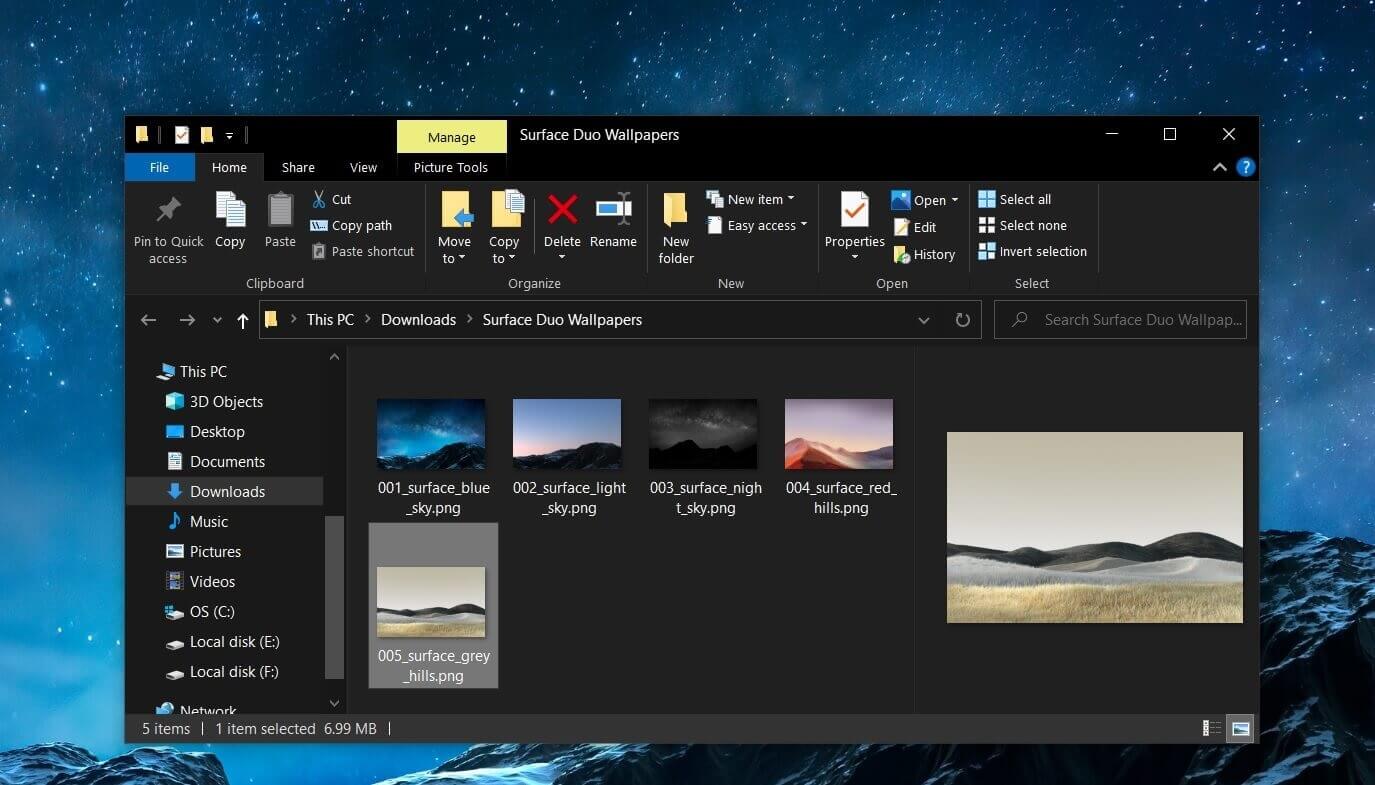This screenshot has height=785, width=1375.
Task: Switch to Large icons view in status bar
Action: pyautogui.click(x=1240, y=728)
